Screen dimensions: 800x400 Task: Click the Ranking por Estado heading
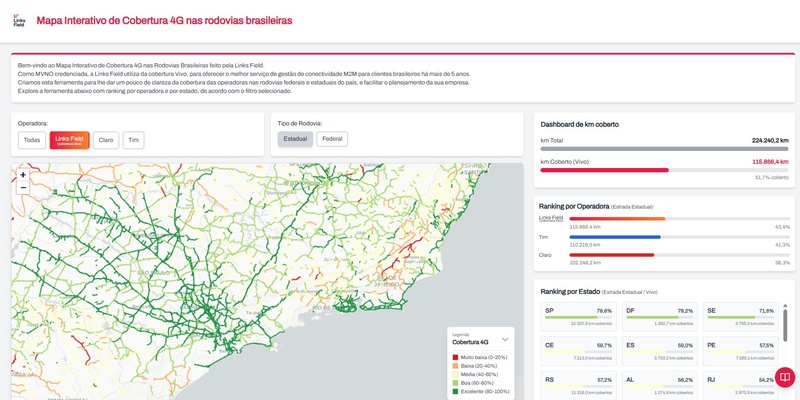[570, 292]
